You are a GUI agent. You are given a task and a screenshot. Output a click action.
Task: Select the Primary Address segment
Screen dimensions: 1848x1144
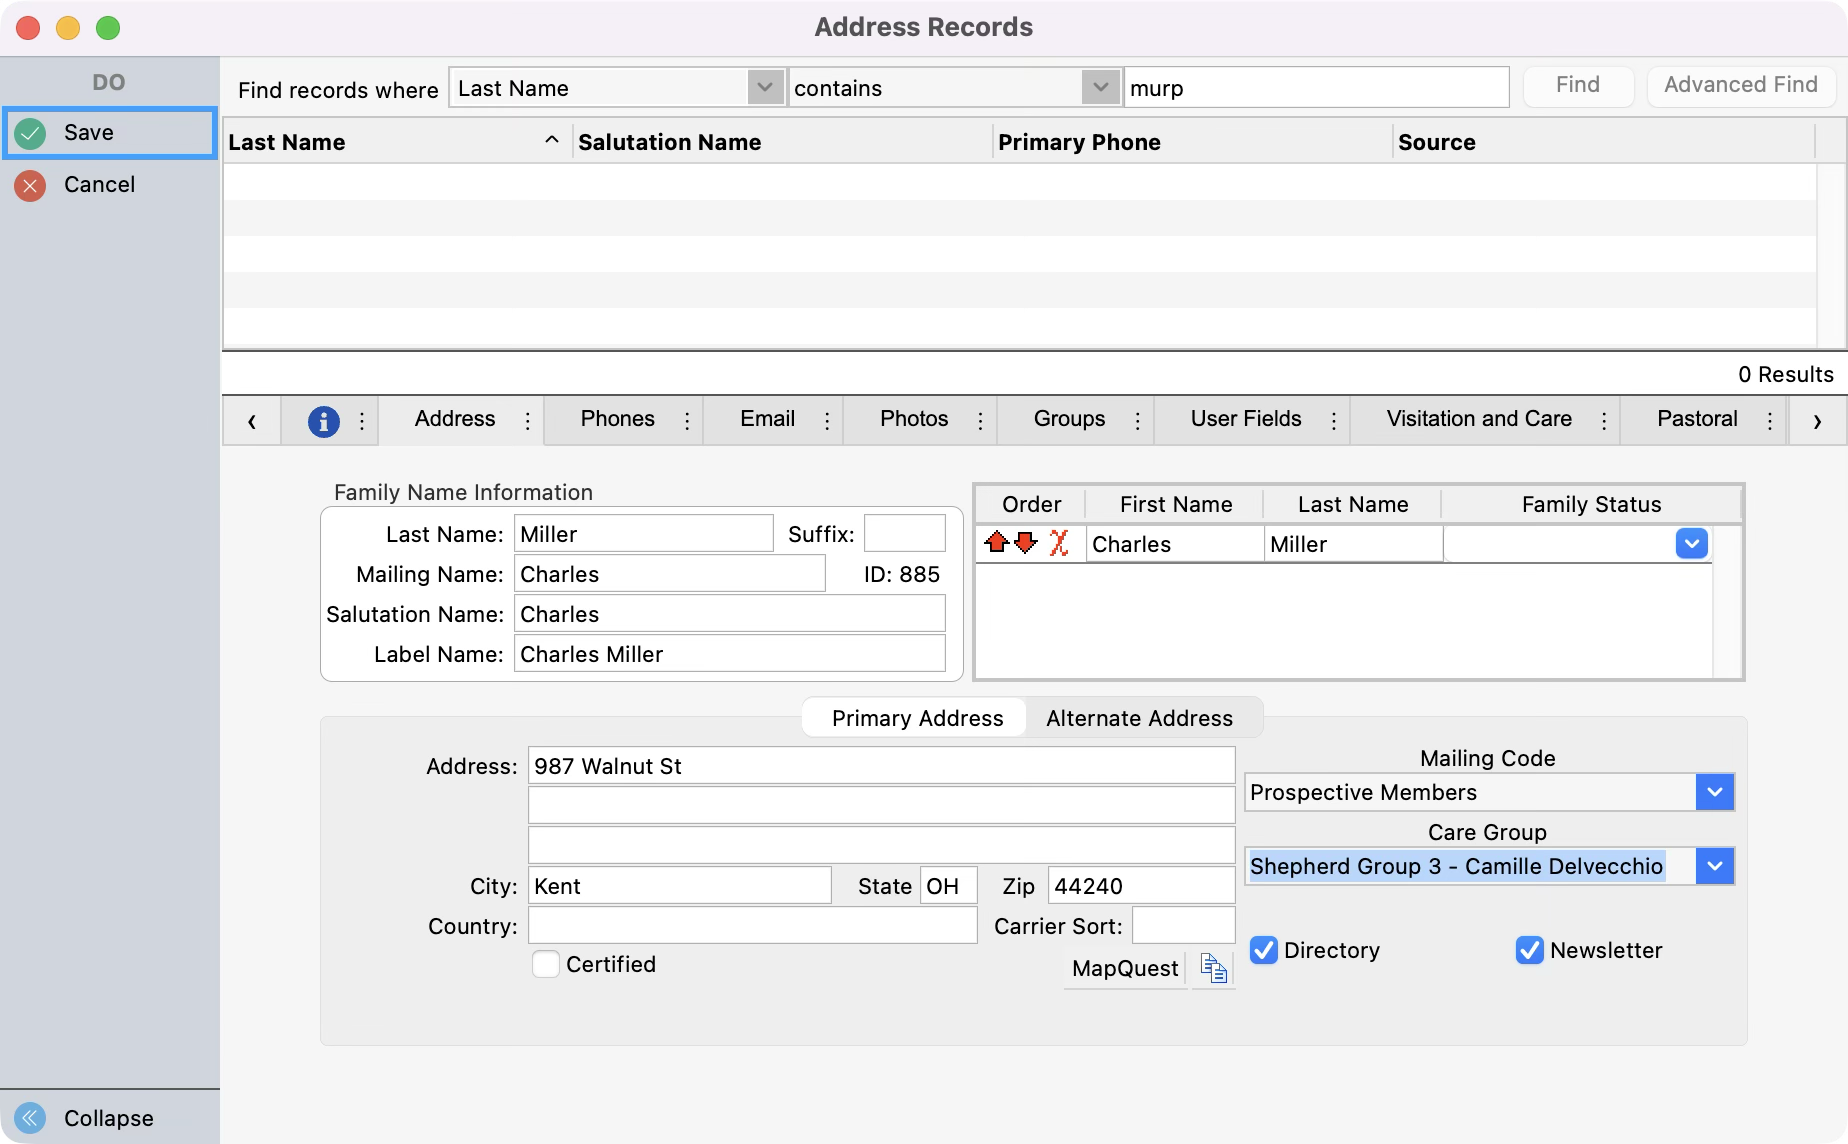point(917,718)
